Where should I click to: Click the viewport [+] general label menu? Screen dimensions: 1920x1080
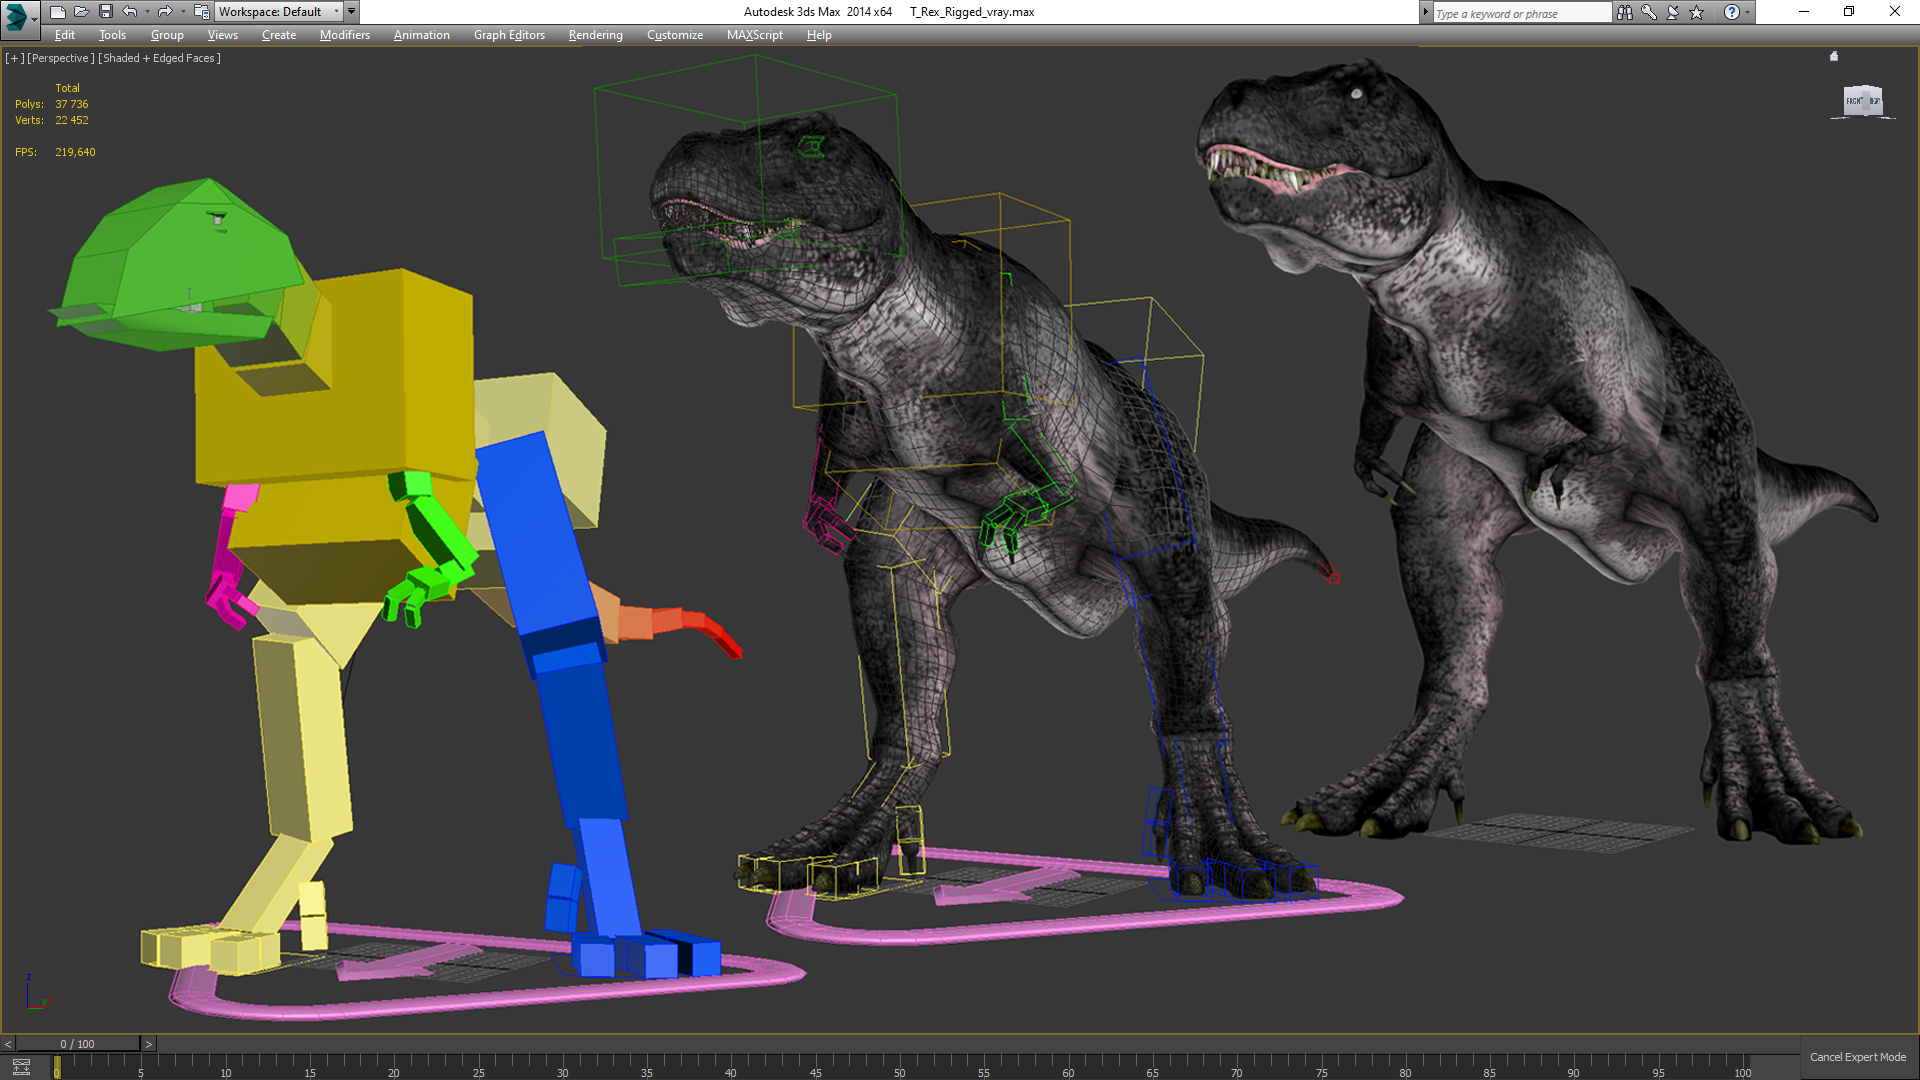pyautogui.click(x=14, y=58)
